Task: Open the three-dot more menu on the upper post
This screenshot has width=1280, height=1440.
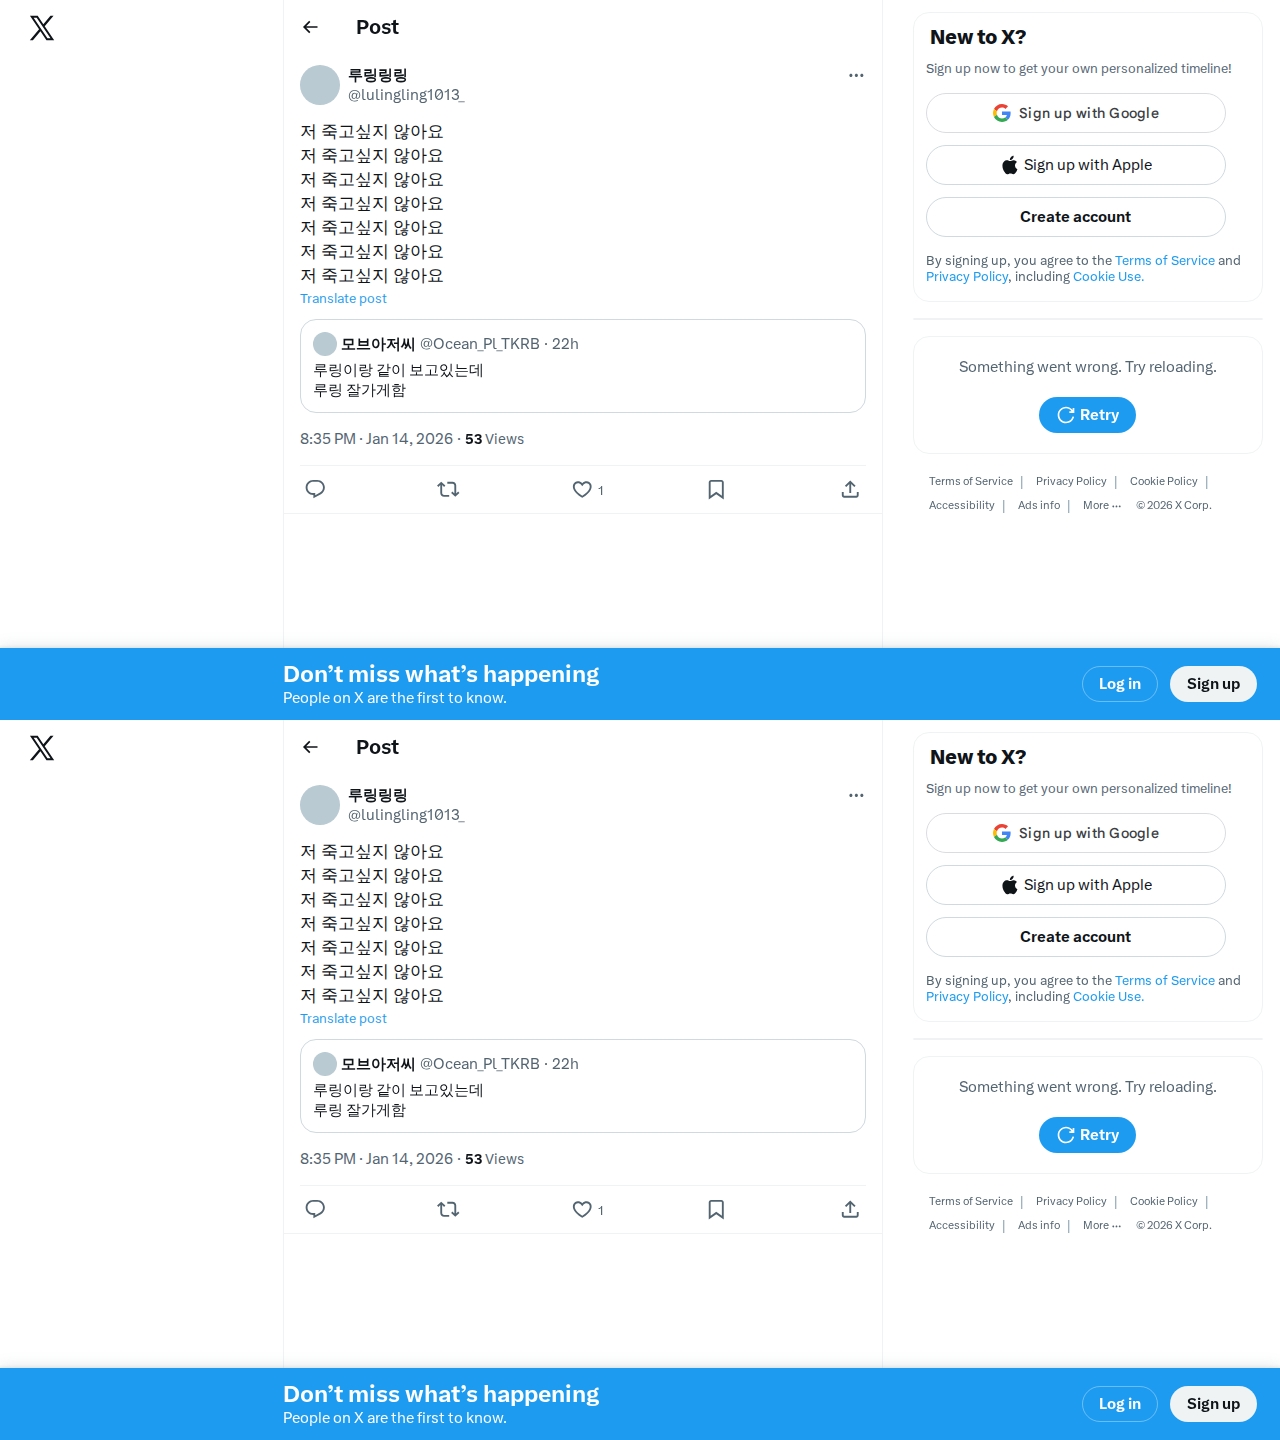Action: (x=856, y=75)
